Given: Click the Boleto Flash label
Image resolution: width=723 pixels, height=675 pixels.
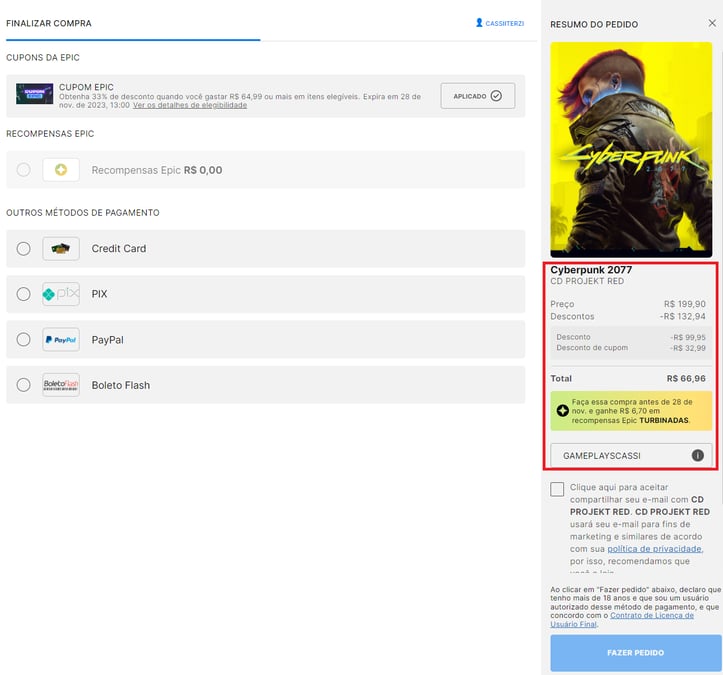Looking at the screenshot, I should coord(121,385).
